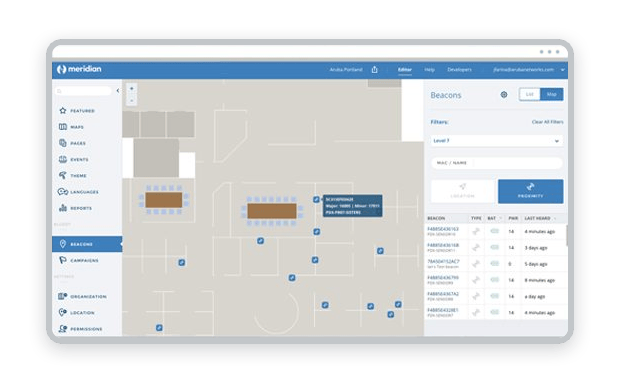Open beacon F4B85E436163 link
620x382 pixels.
pyautogui.click(x=443, y=229)
